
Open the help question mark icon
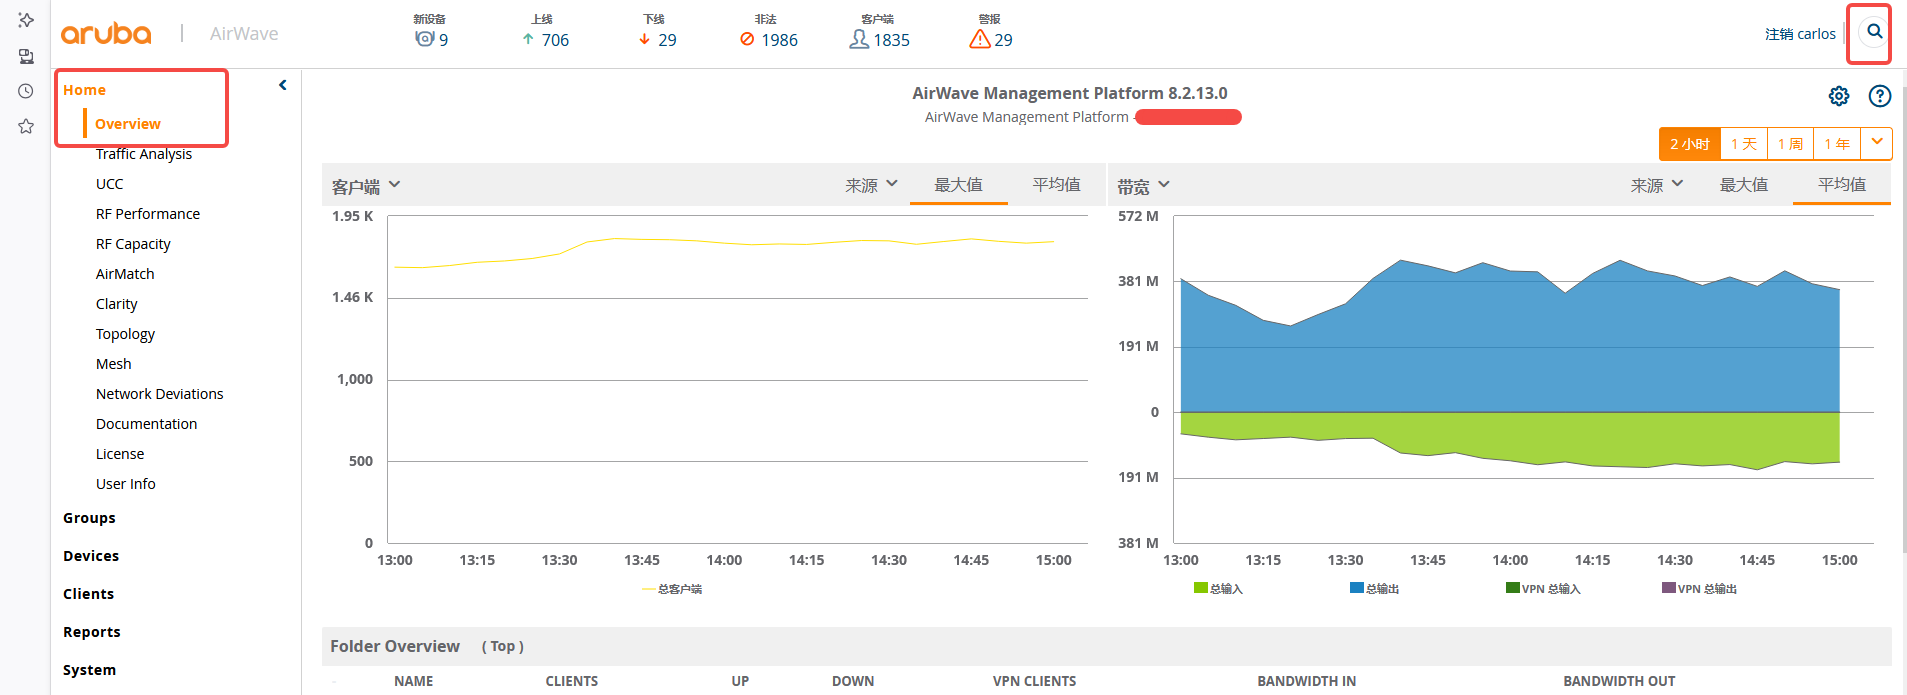tap(1880, 96)
